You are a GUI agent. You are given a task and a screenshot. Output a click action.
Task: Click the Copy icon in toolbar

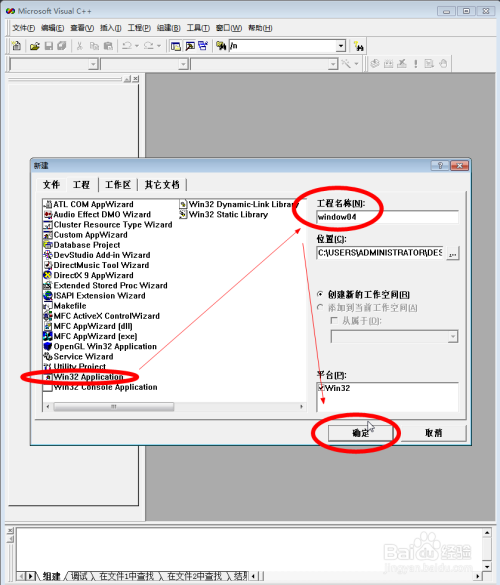pos(94,46)
